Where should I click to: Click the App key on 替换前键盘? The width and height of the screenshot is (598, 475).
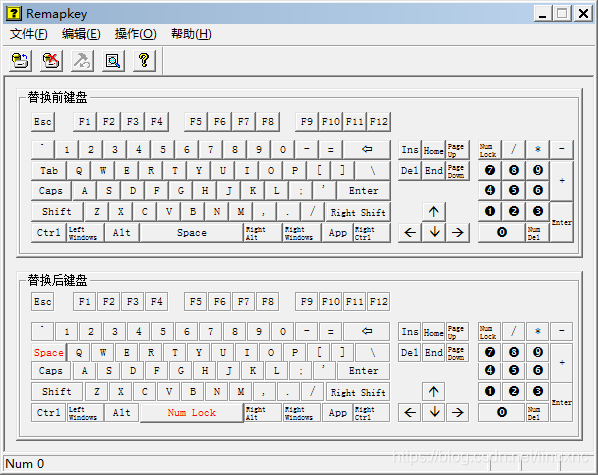338,233
